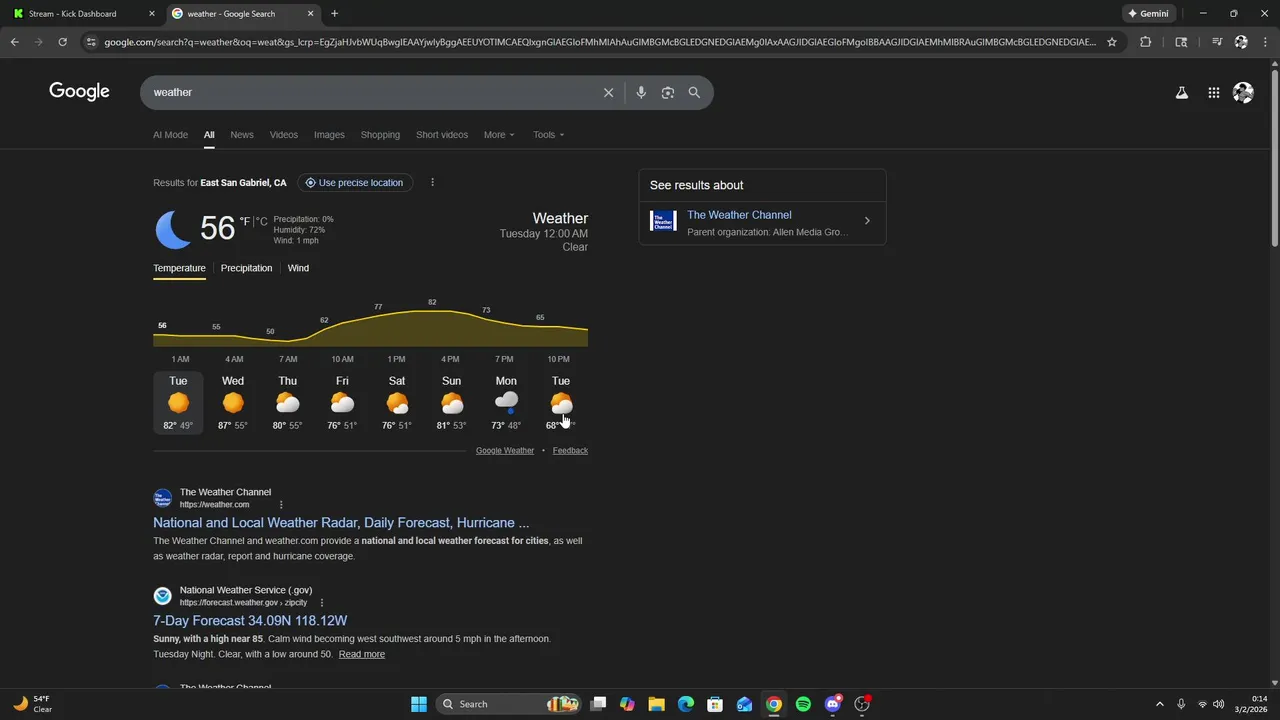Click the magnifier search button in the search box

(694, 92)
